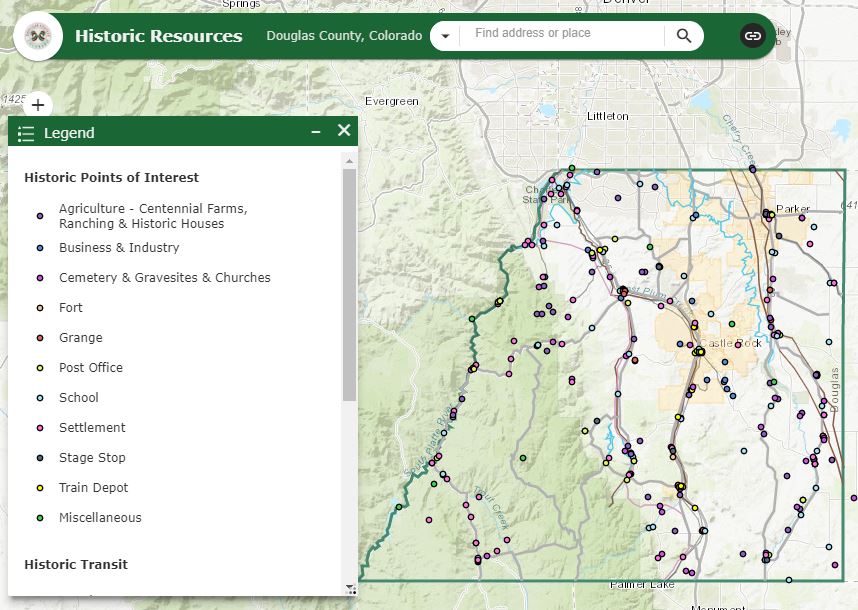Screen dimensions: 858x610
Task: Close the Legend panel
Action: [x=344, y=131]
